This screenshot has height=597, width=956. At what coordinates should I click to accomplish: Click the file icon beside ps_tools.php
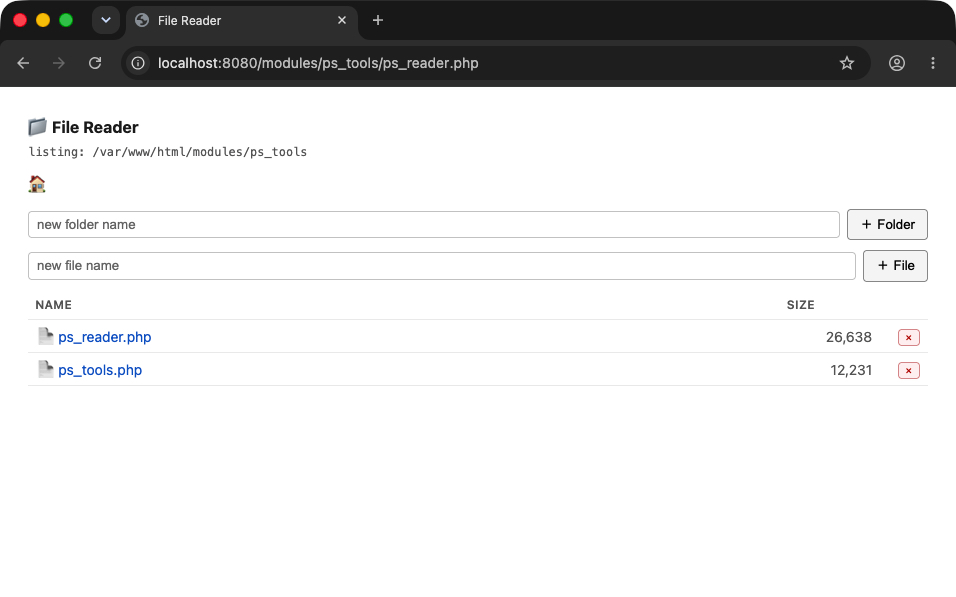click(46, 369)
